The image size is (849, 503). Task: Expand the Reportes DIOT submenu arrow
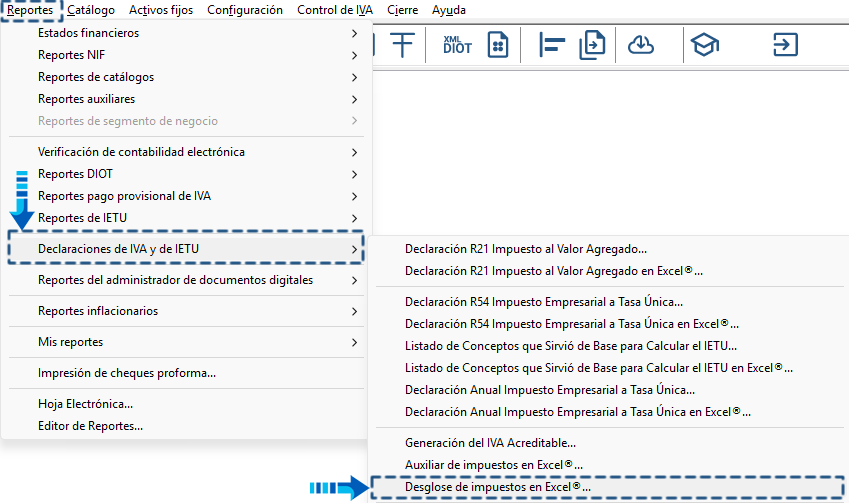[x=354, y=174]
